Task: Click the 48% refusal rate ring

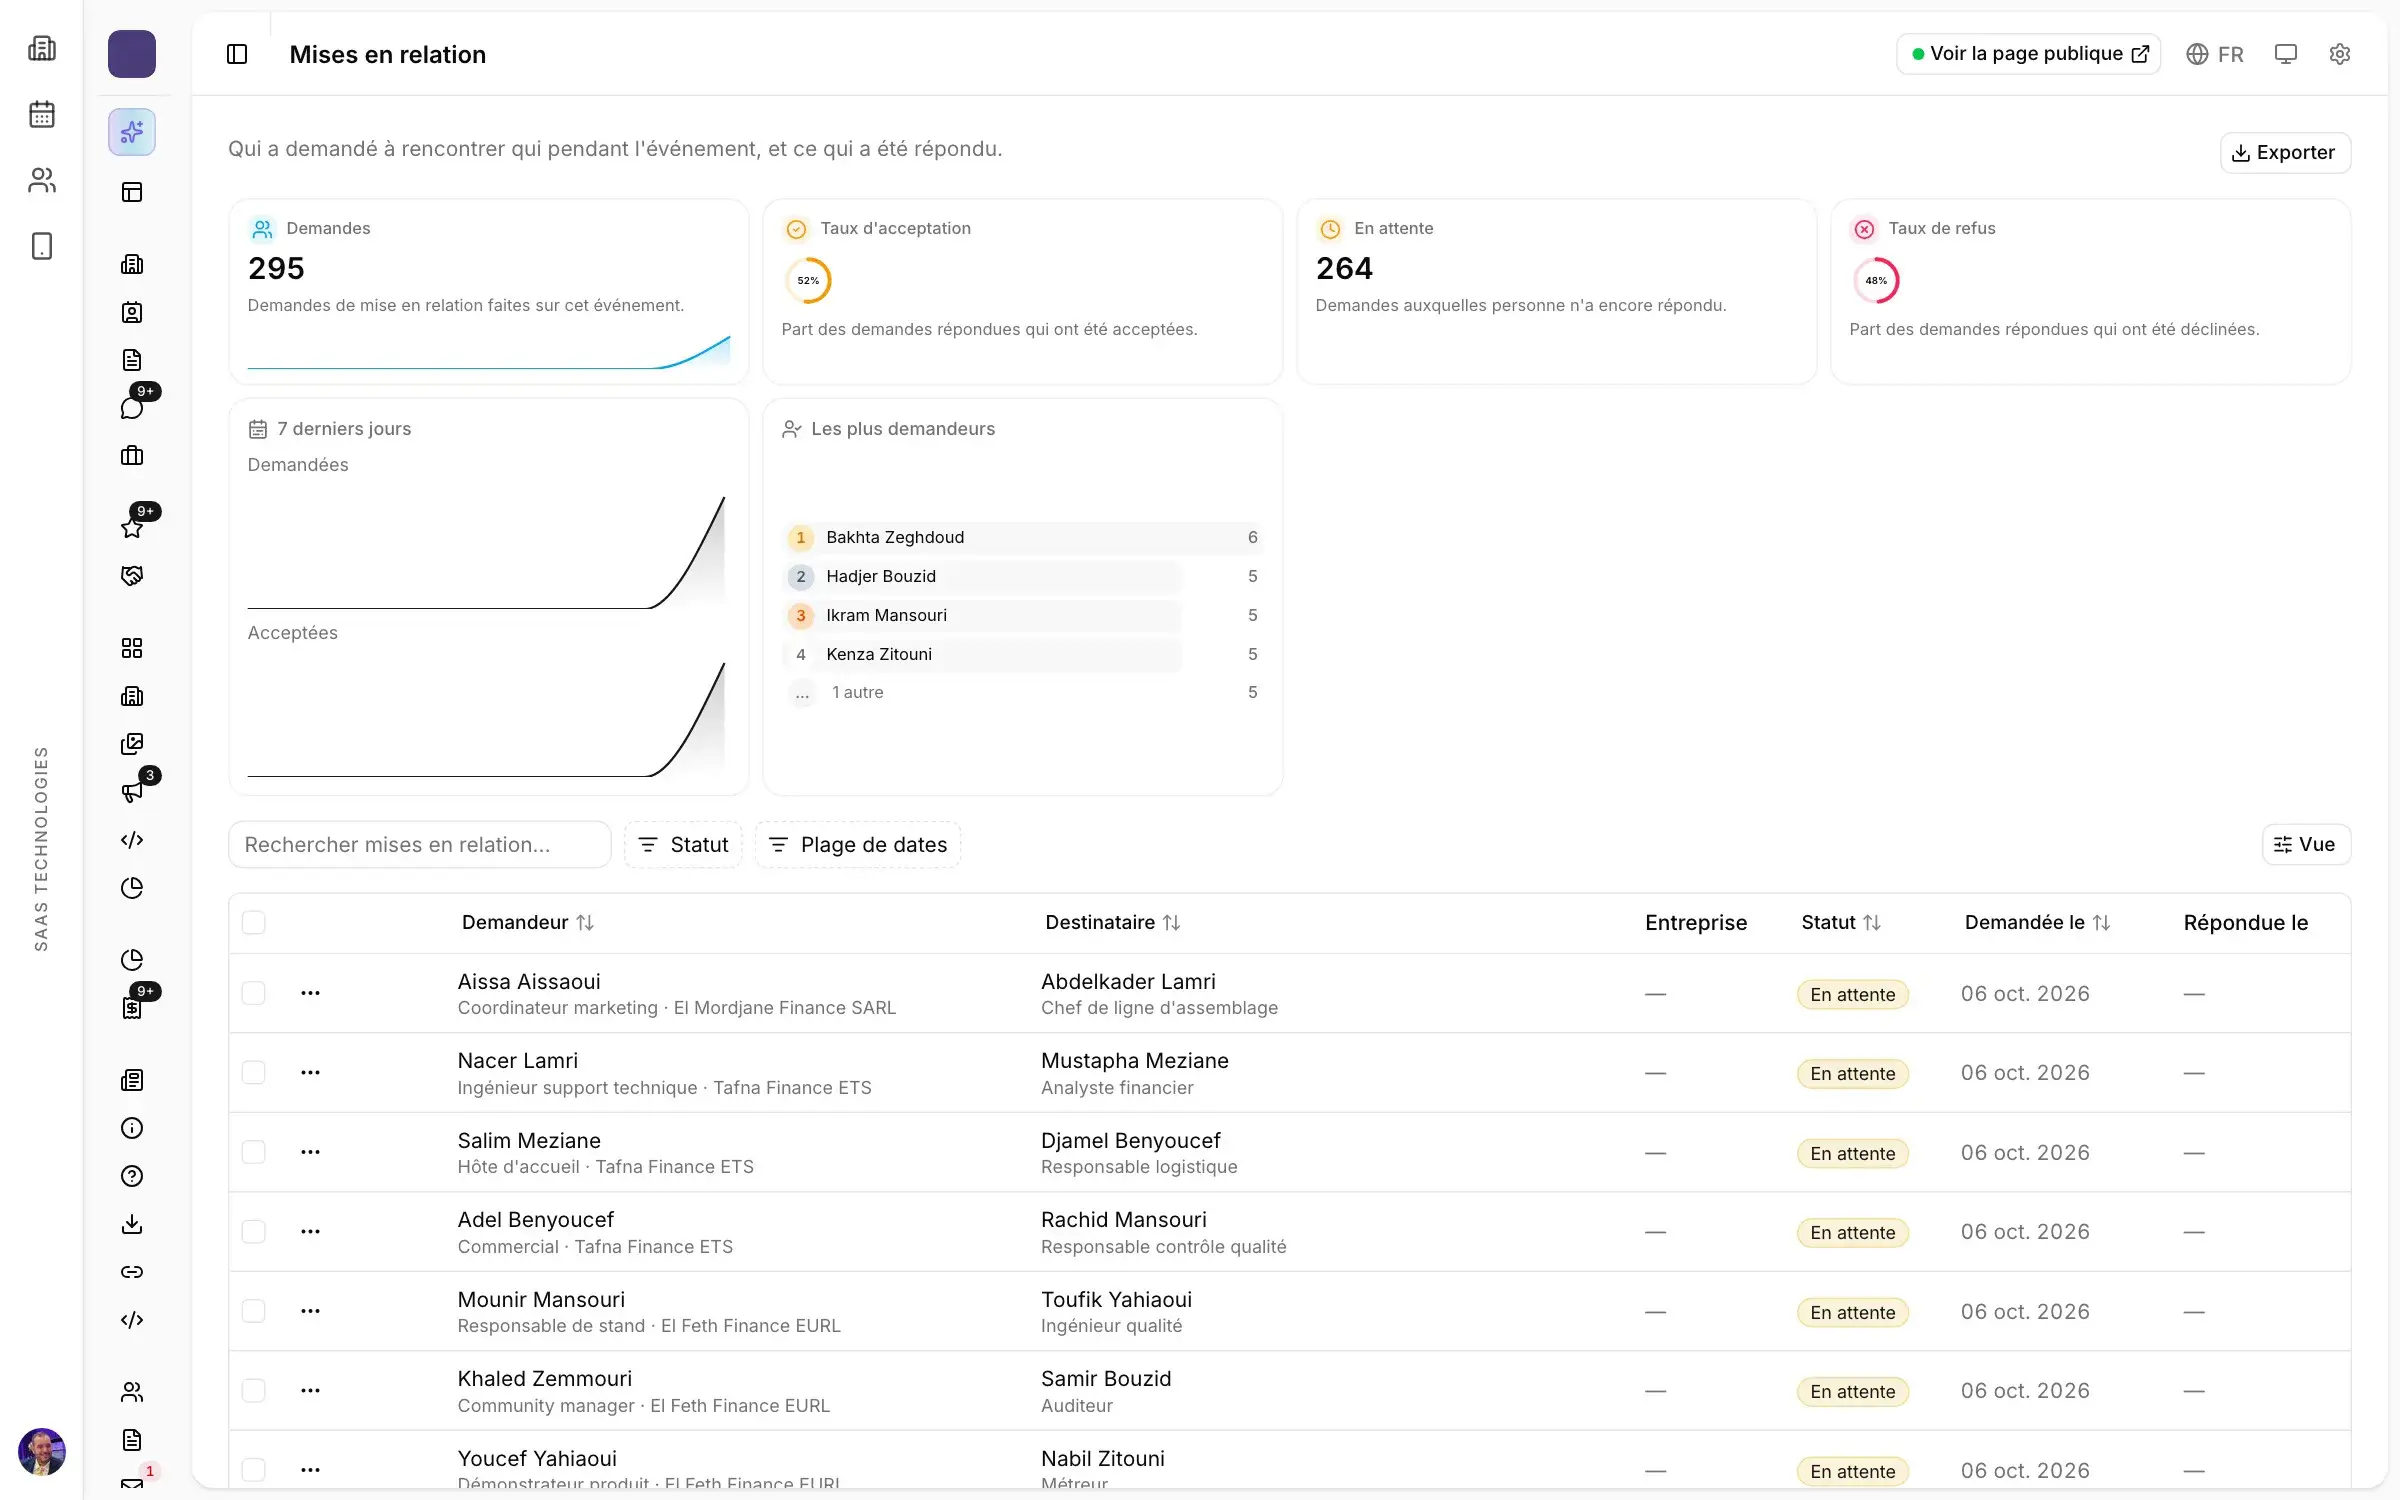Action: 1876,281
